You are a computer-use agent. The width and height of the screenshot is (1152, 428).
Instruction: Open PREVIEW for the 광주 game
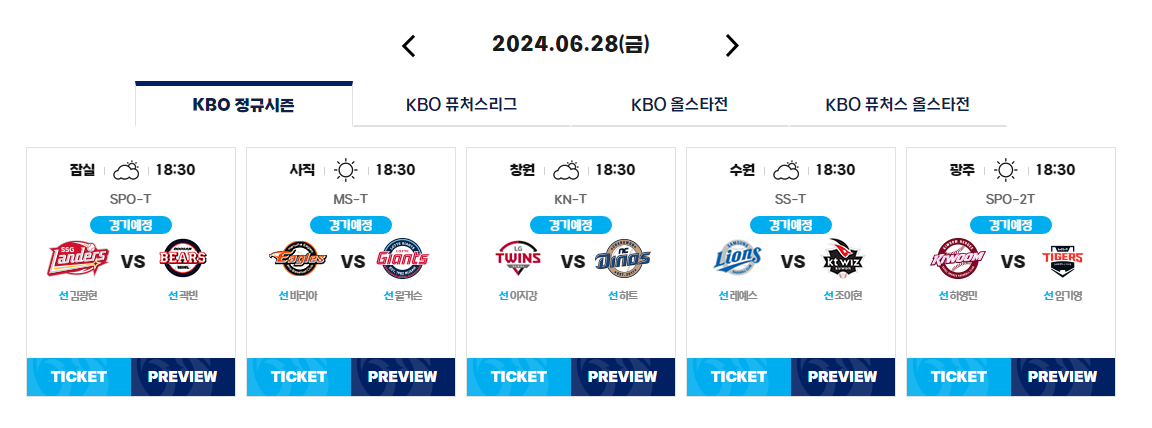click(1062, 377)
